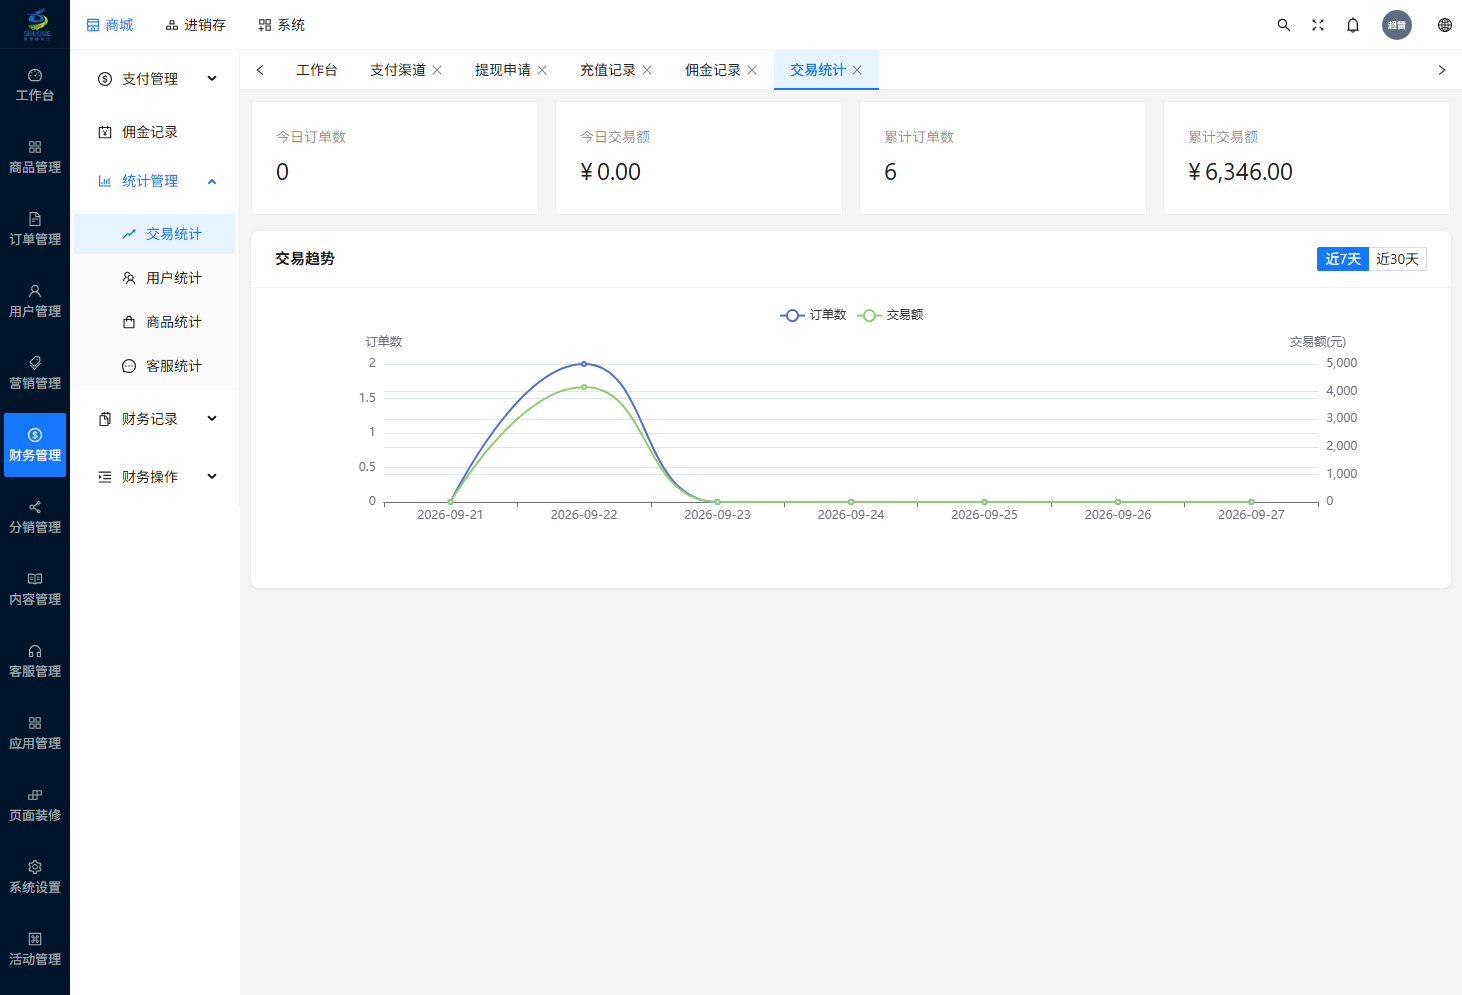Close the 充值记录 tab
Screen dimensions: 1462x995
click(x=647, y=70)
